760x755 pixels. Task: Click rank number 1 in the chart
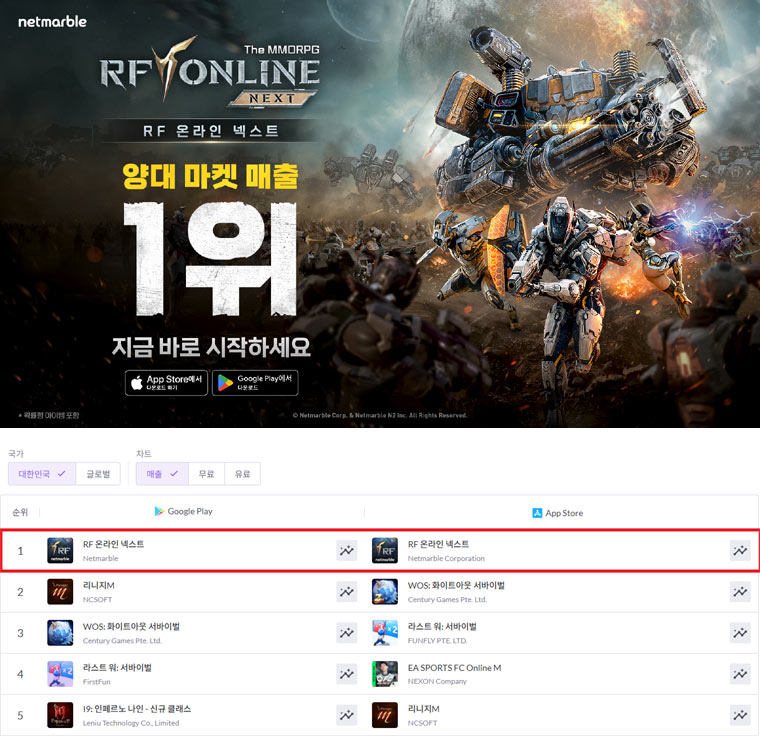(x=20, y=551)
